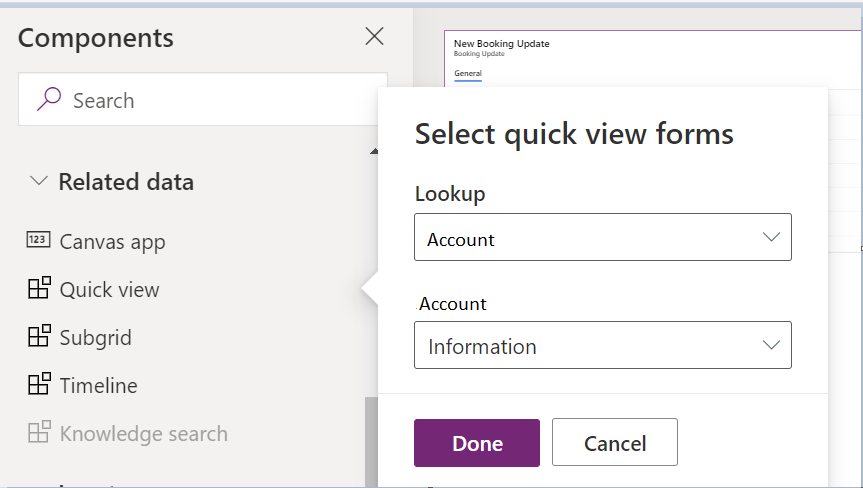Click the New Booking Update form header
Screen dimensions: 863x488
click(x=501, y=43)
